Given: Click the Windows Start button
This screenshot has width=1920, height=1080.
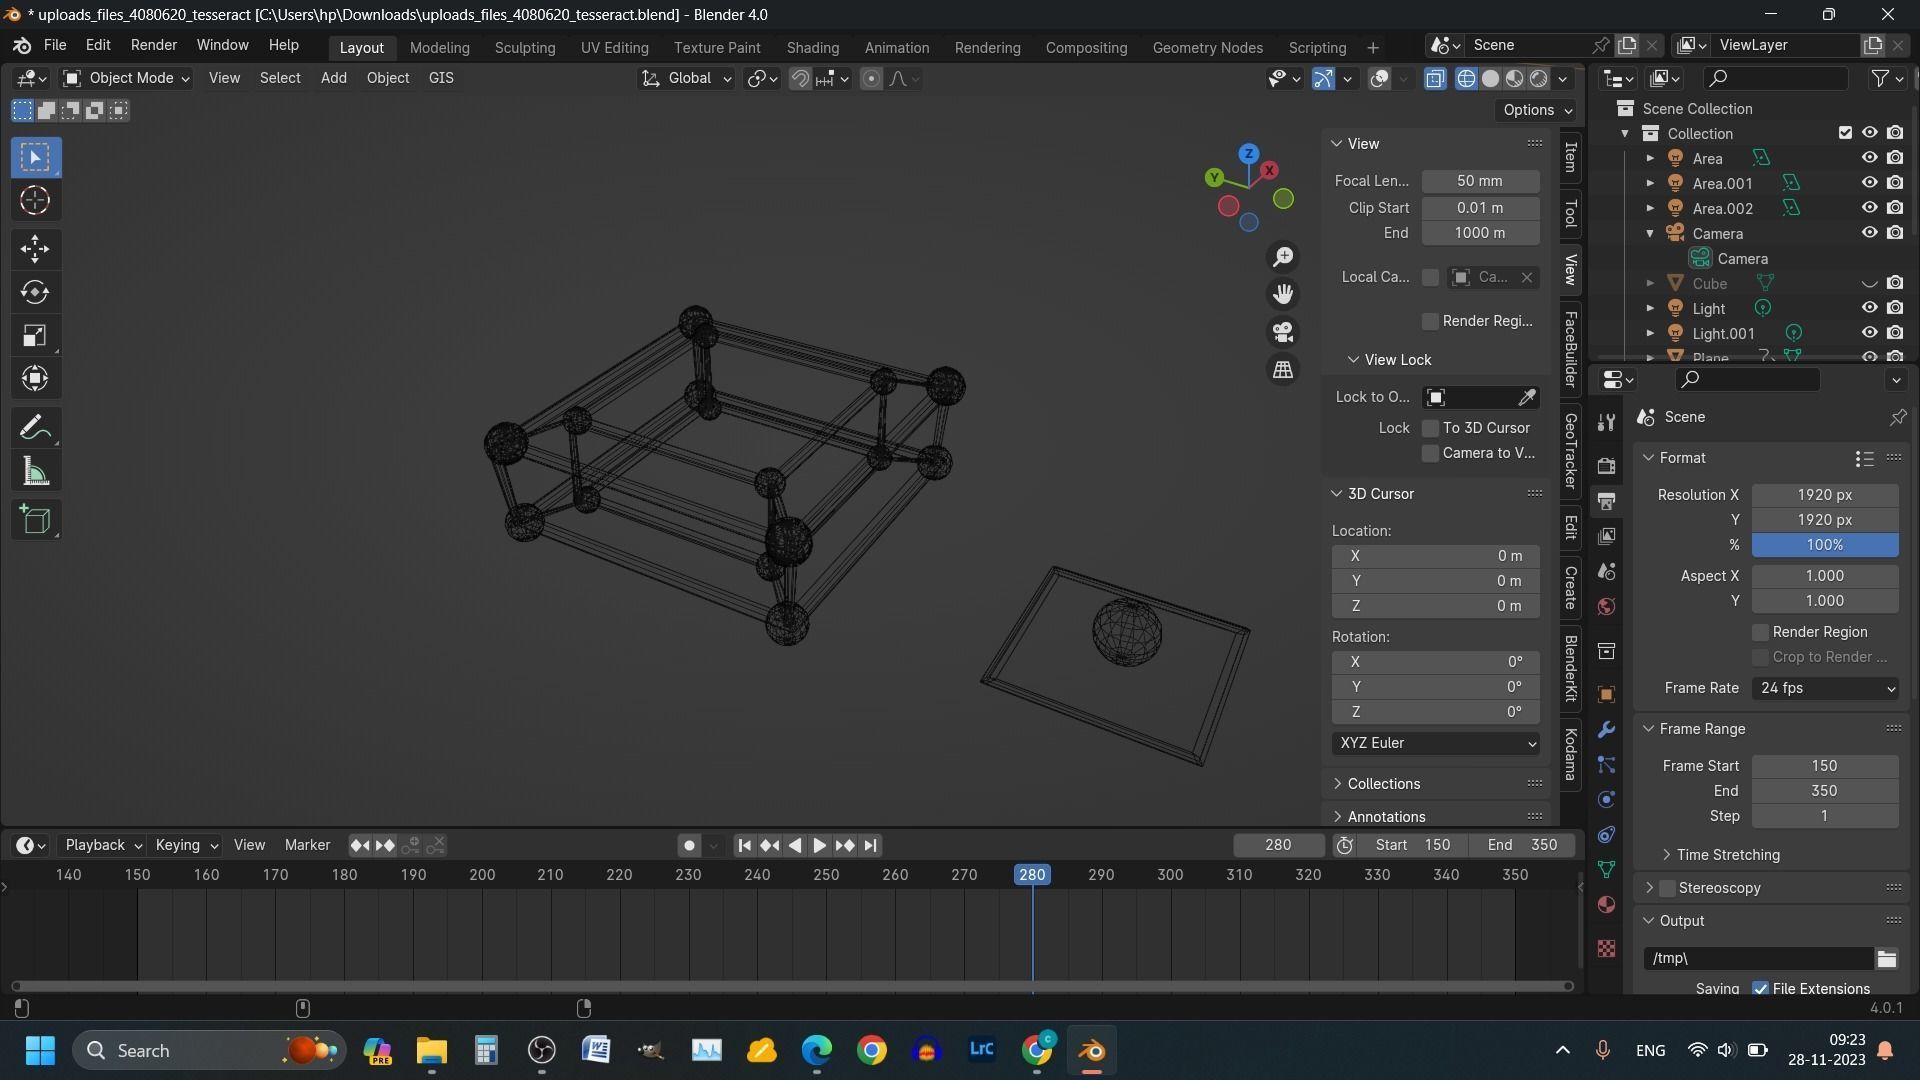Looking at the screenshot, I should [x=40, y=1050].
